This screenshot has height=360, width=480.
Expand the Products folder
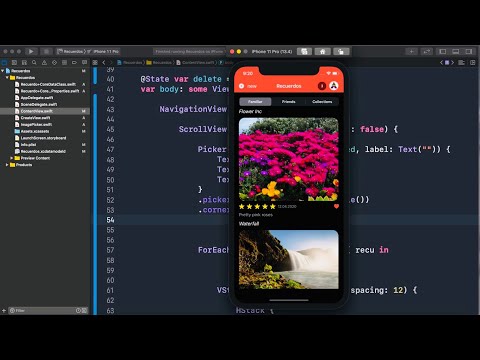(7, 165)
